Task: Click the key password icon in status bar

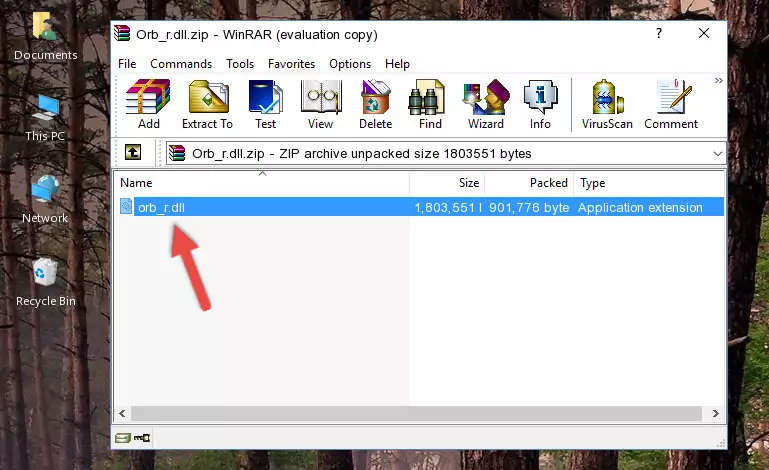Action: point(142,438)
